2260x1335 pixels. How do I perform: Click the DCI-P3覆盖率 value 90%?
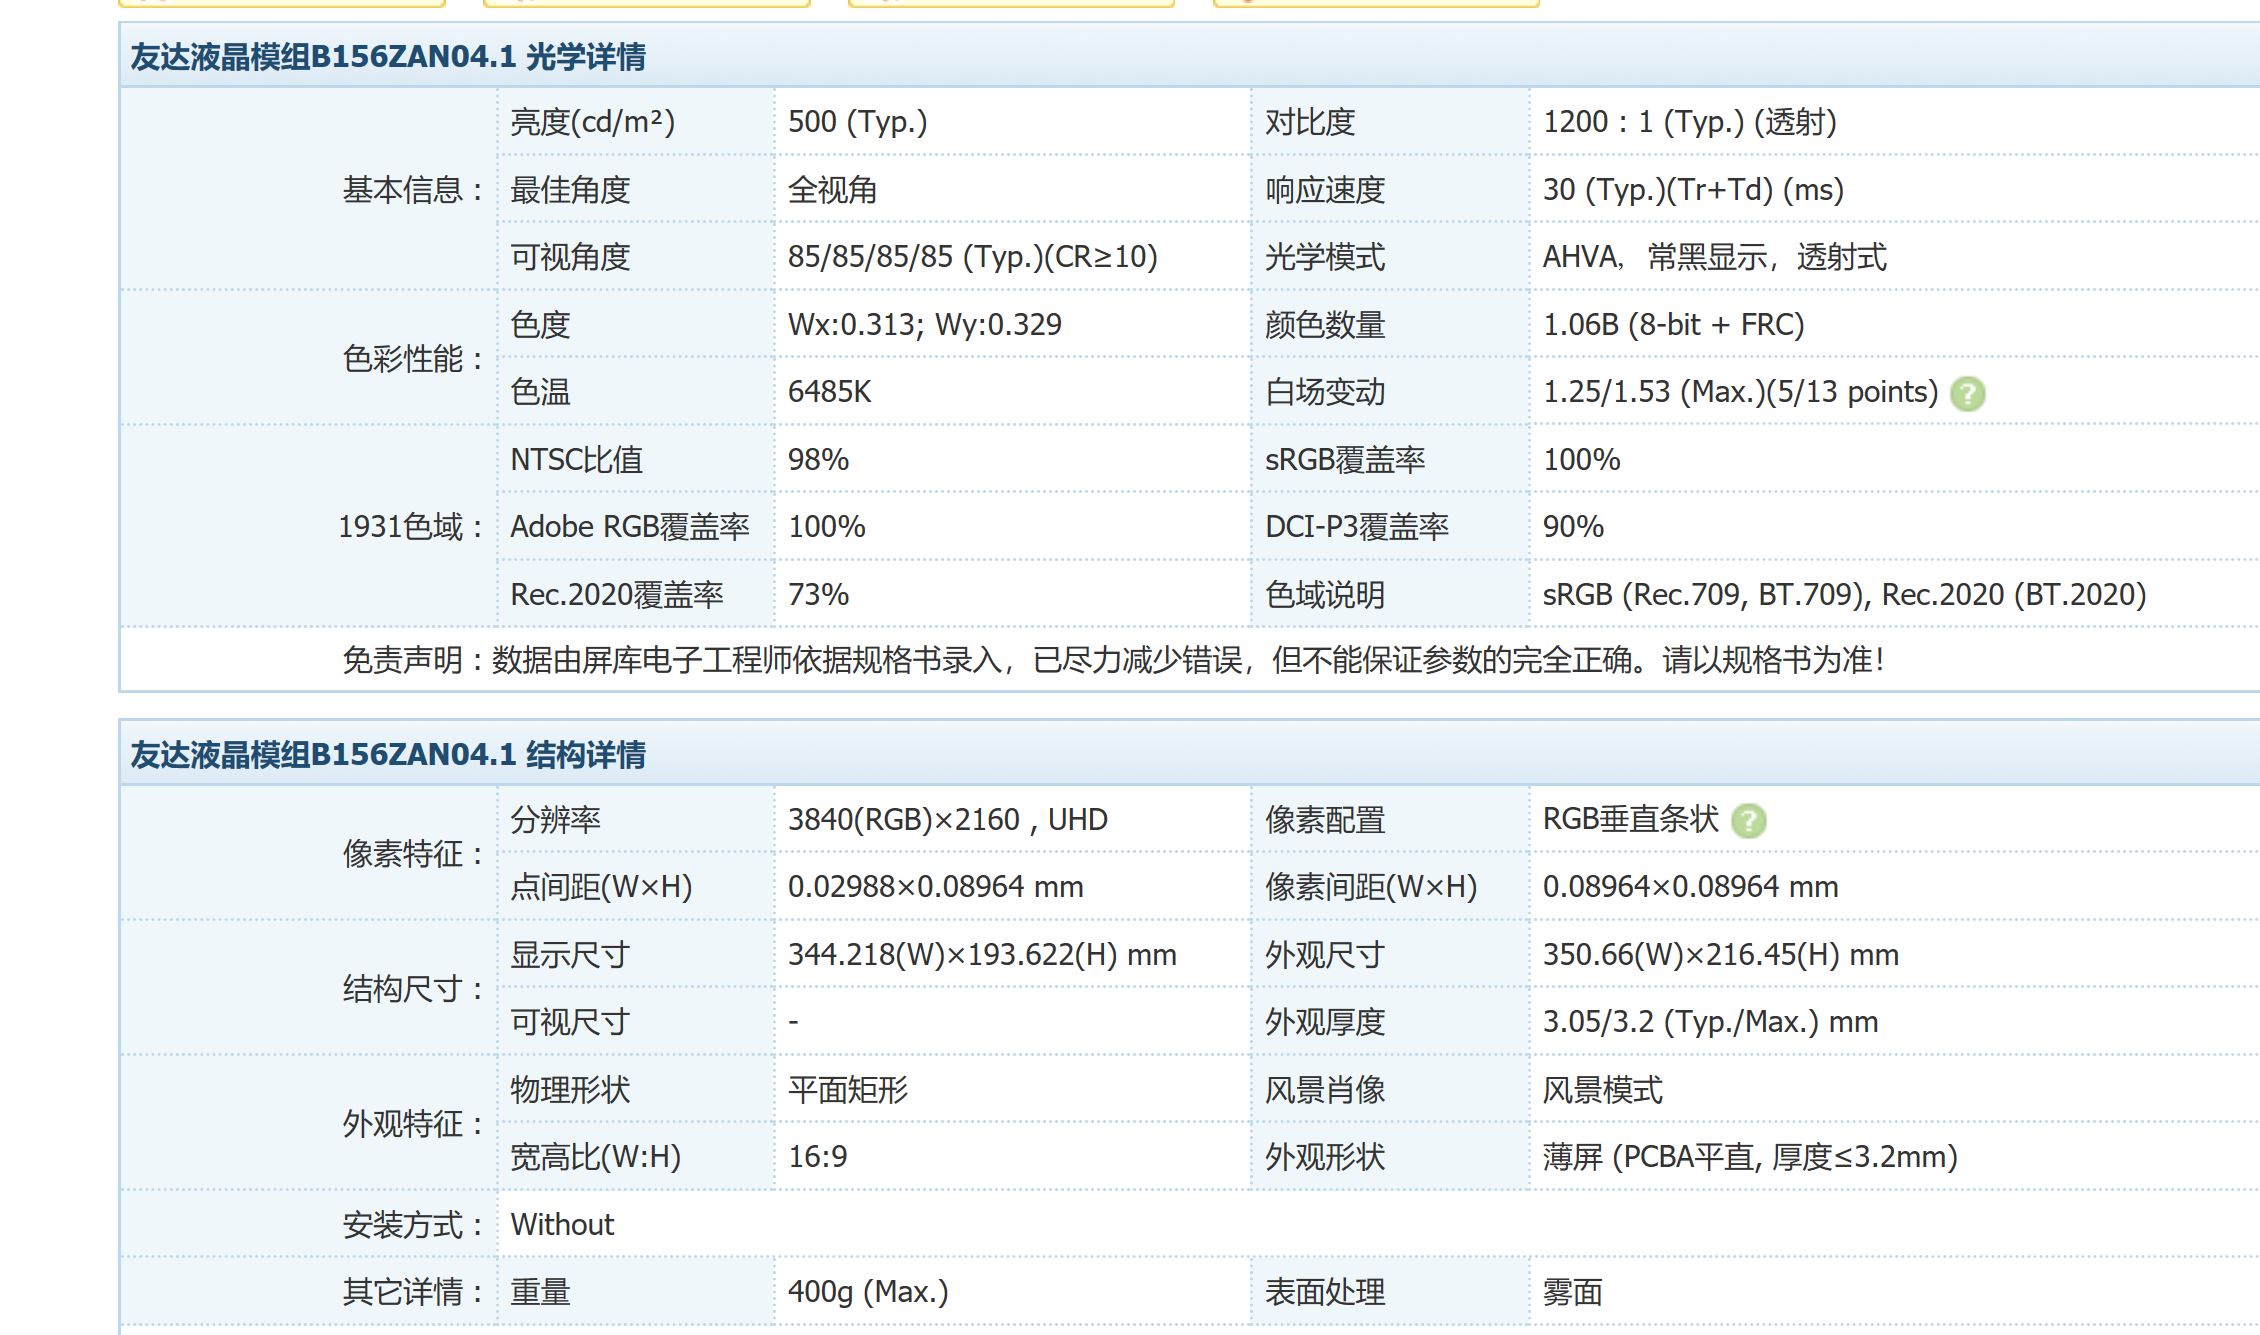1573,527
